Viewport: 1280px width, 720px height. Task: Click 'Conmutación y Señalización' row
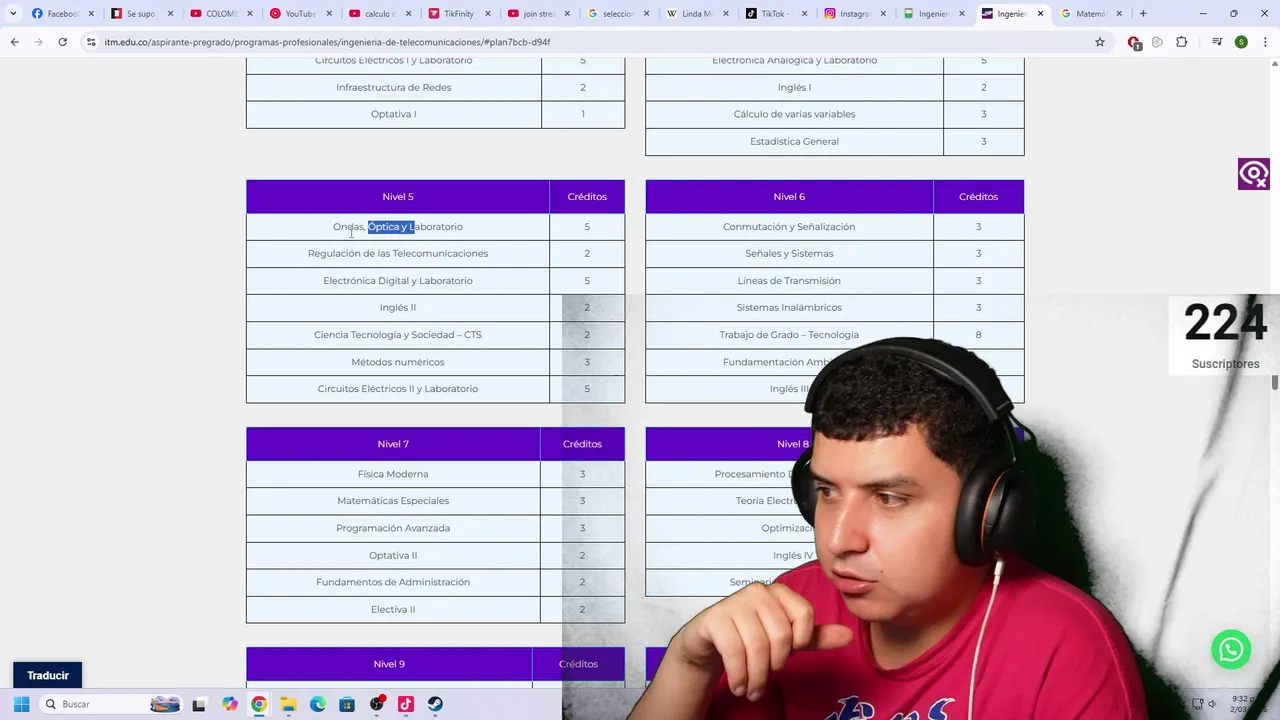(x=835, y=227)
